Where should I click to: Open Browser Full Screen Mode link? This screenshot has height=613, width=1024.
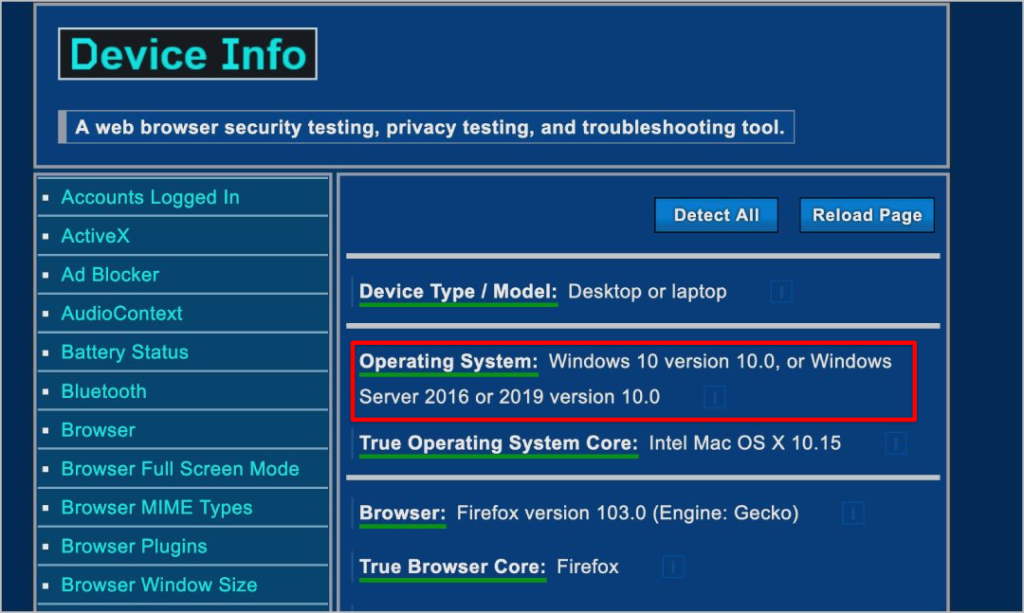[x=180, y=469]
